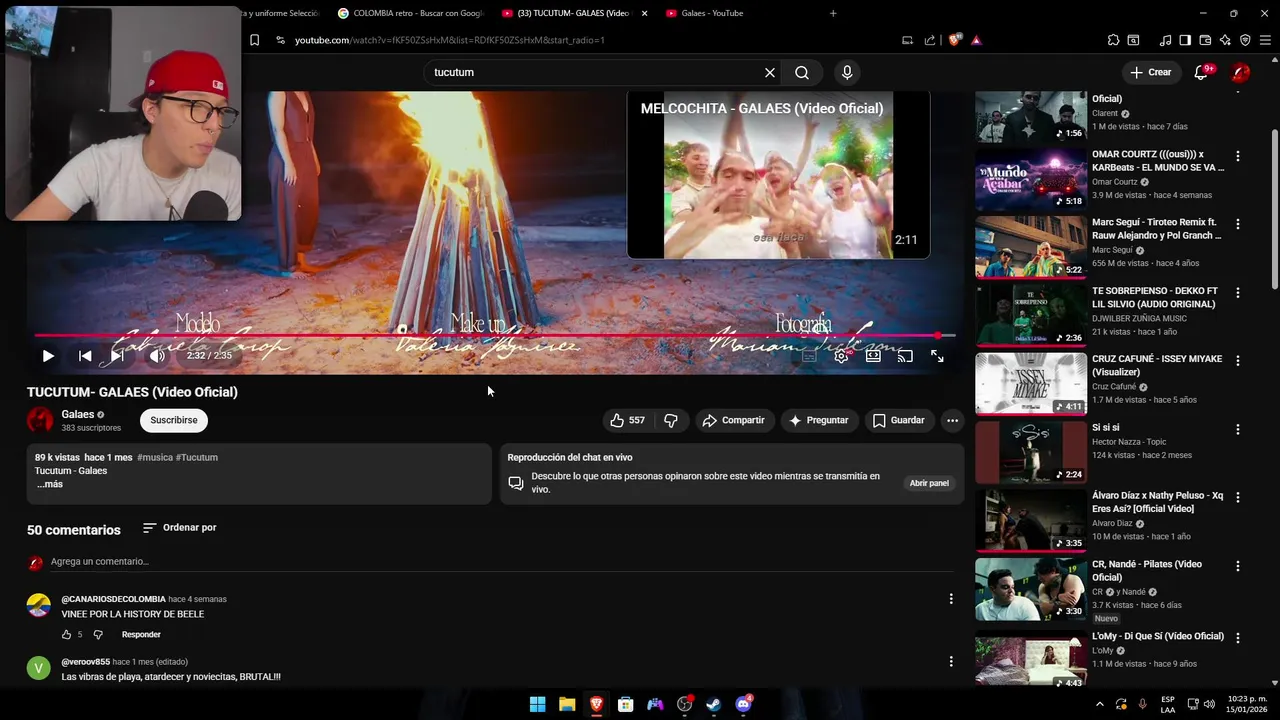The height and width of the screenshot is (720, 1280).
Task: Click the tucutum search box
Action: tap(595, 73)
